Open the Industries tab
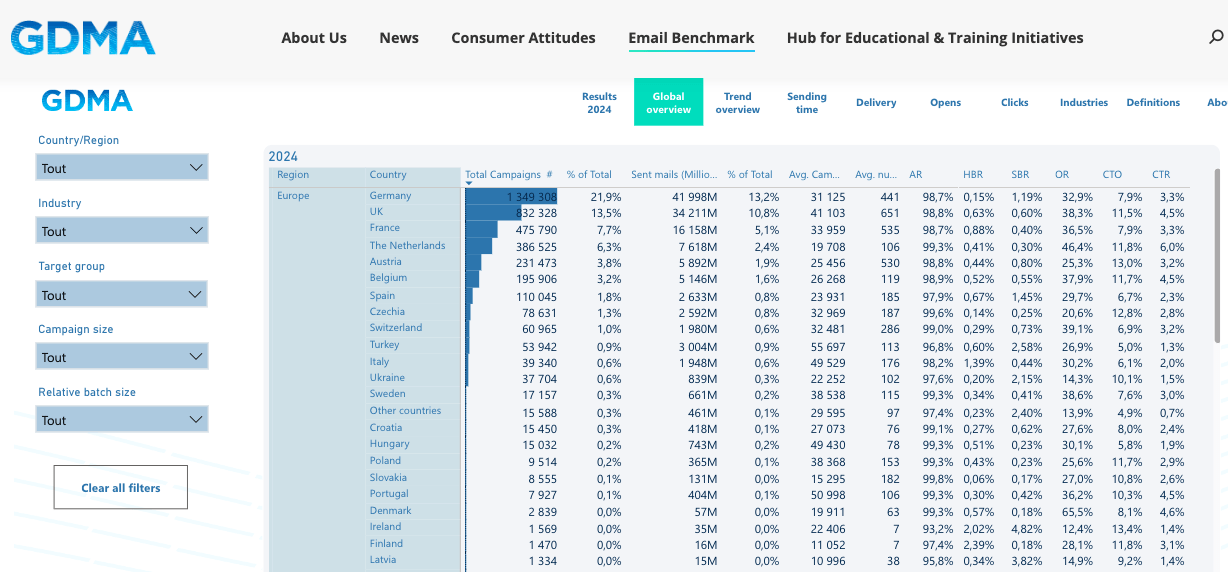 point(1084,102)
